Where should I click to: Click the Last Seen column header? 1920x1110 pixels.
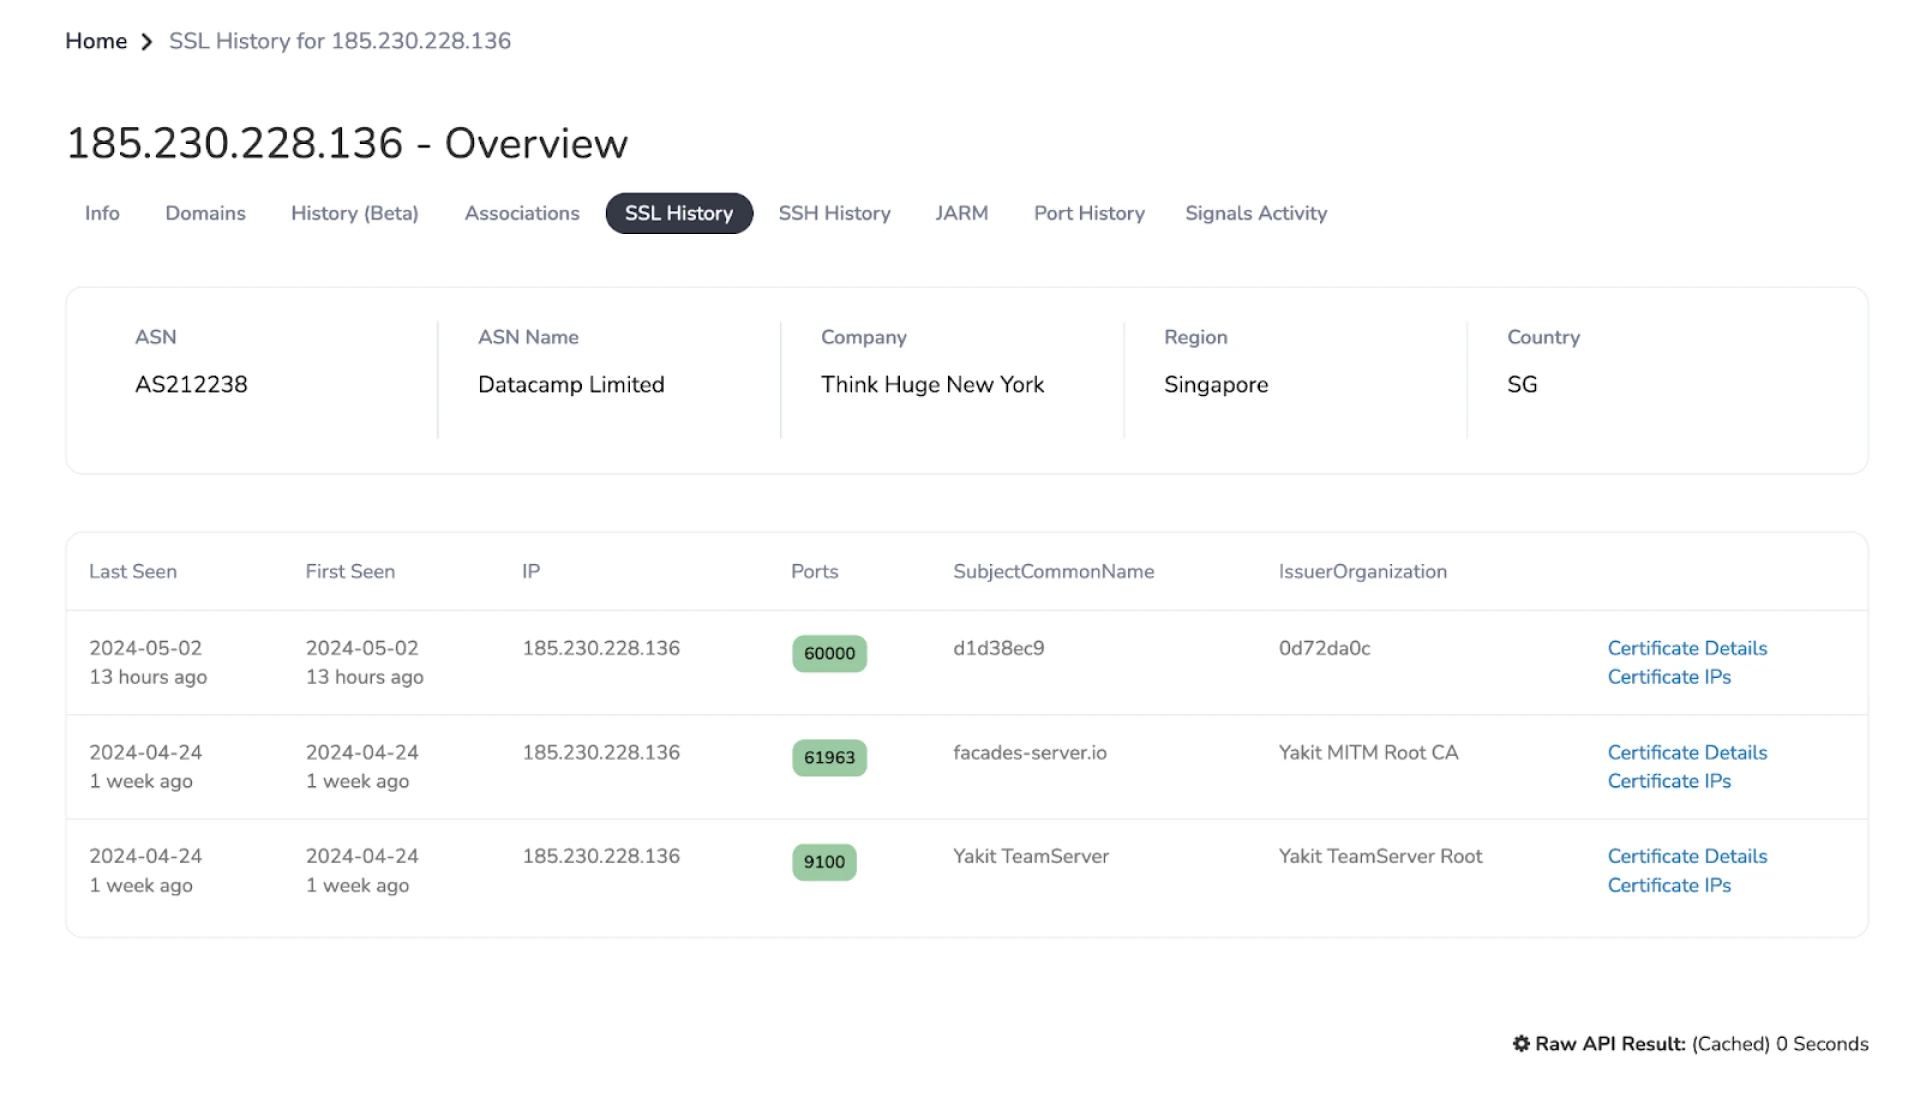point(133,571)
